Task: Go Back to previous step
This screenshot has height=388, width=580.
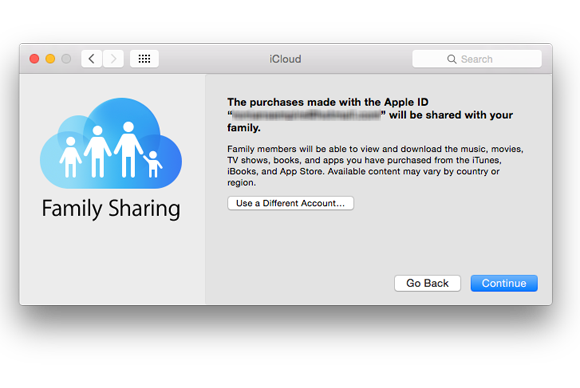Action: coord(427,283)
